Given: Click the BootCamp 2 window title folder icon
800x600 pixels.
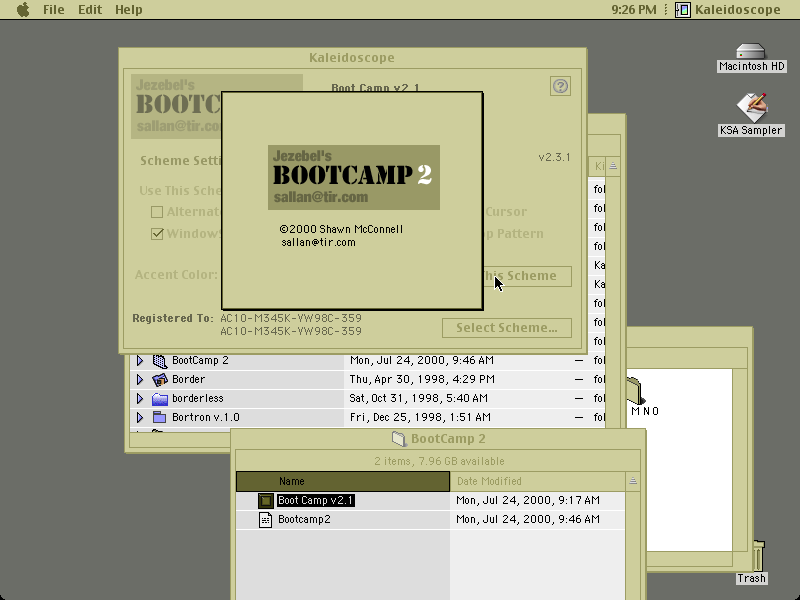Looking at the screenshot, I should 399,439.
